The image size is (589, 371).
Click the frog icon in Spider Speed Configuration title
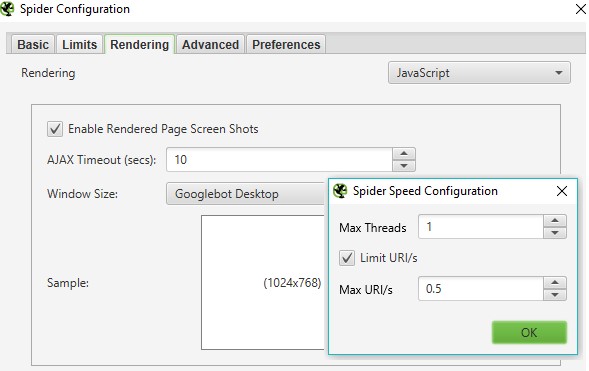[340, 191]
